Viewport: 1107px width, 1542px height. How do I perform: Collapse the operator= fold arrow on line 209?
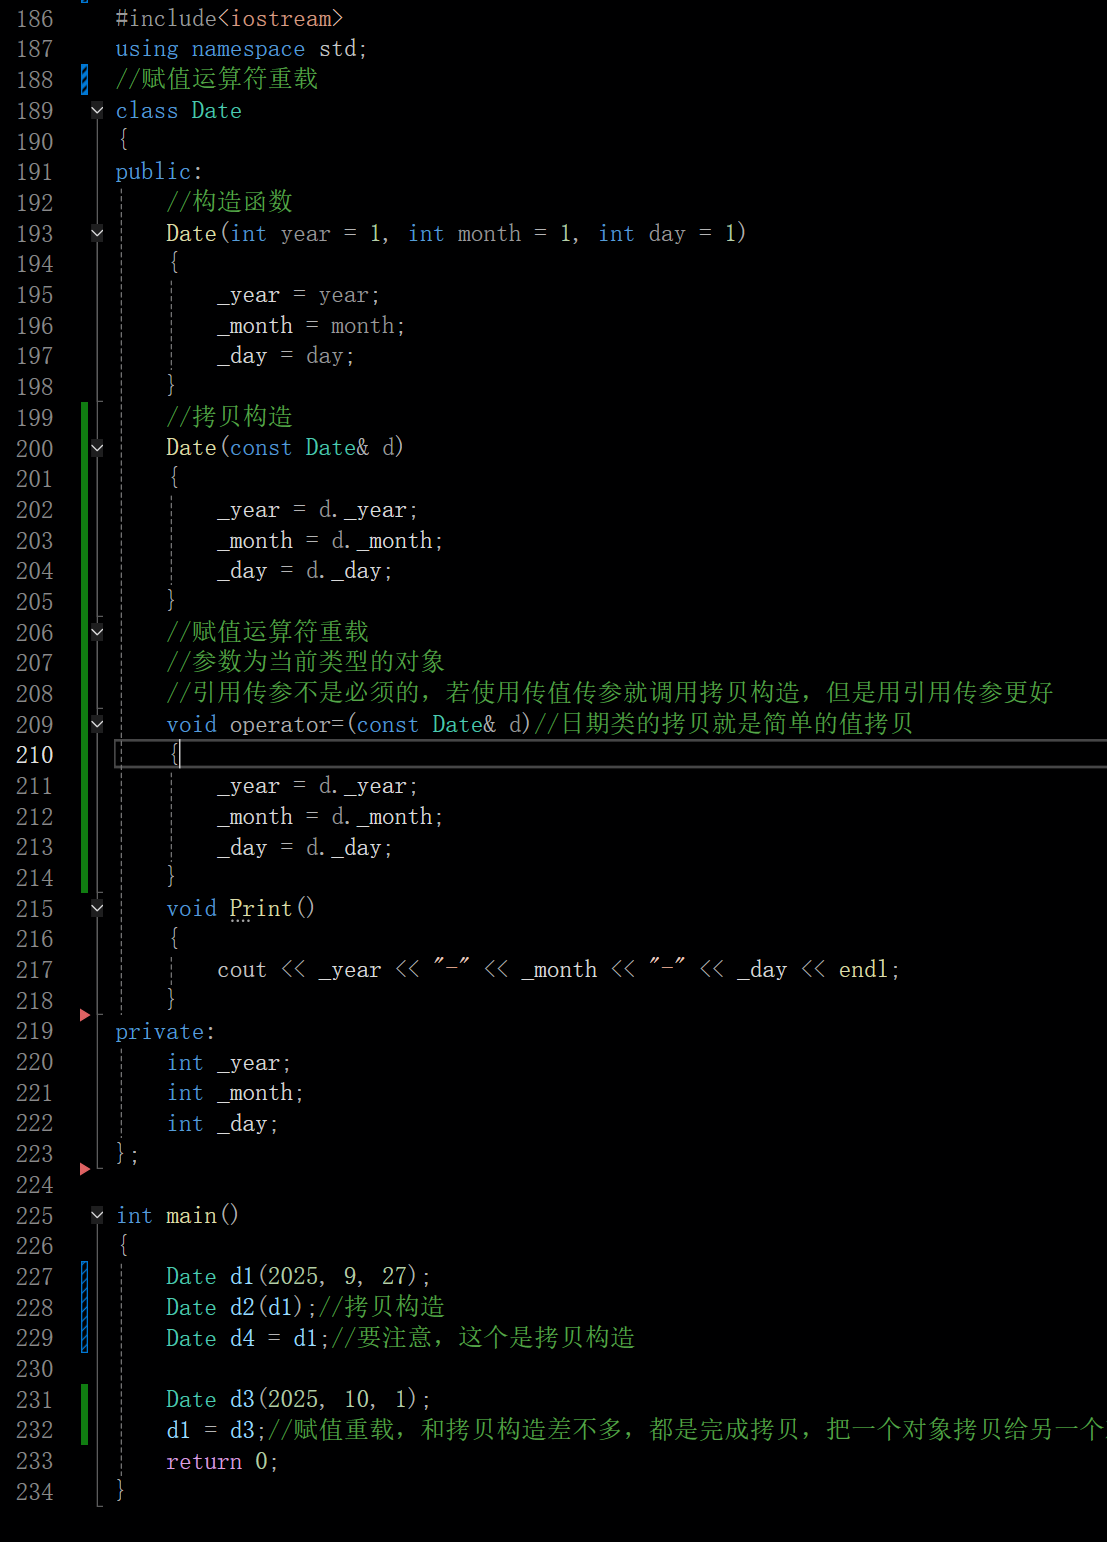97,724
